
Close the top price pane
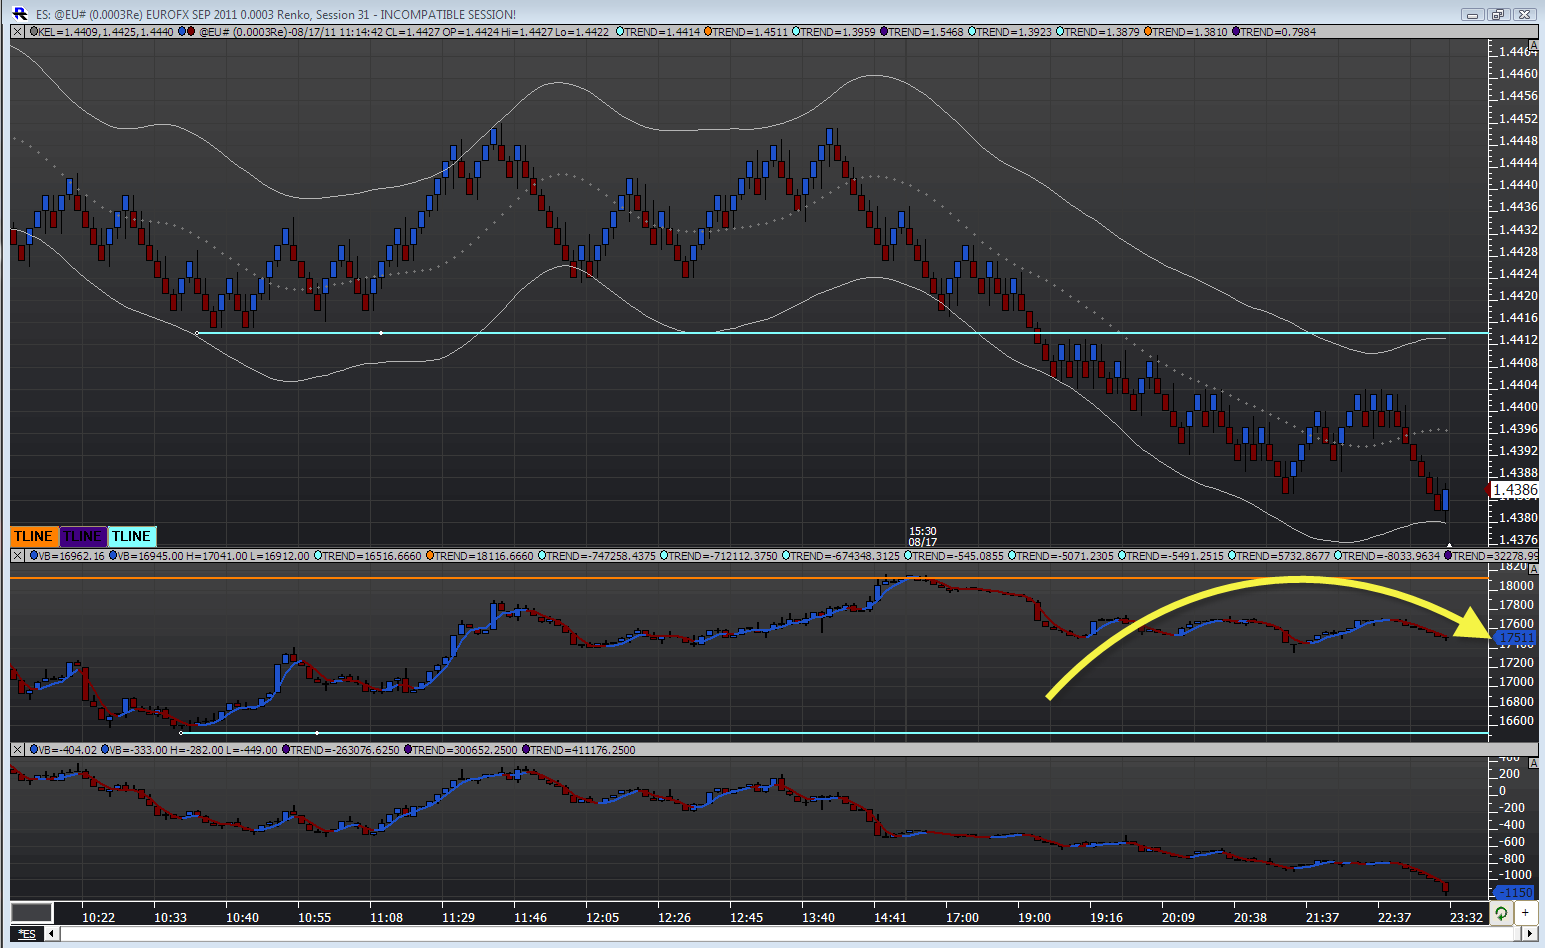(x=18, y=32)
